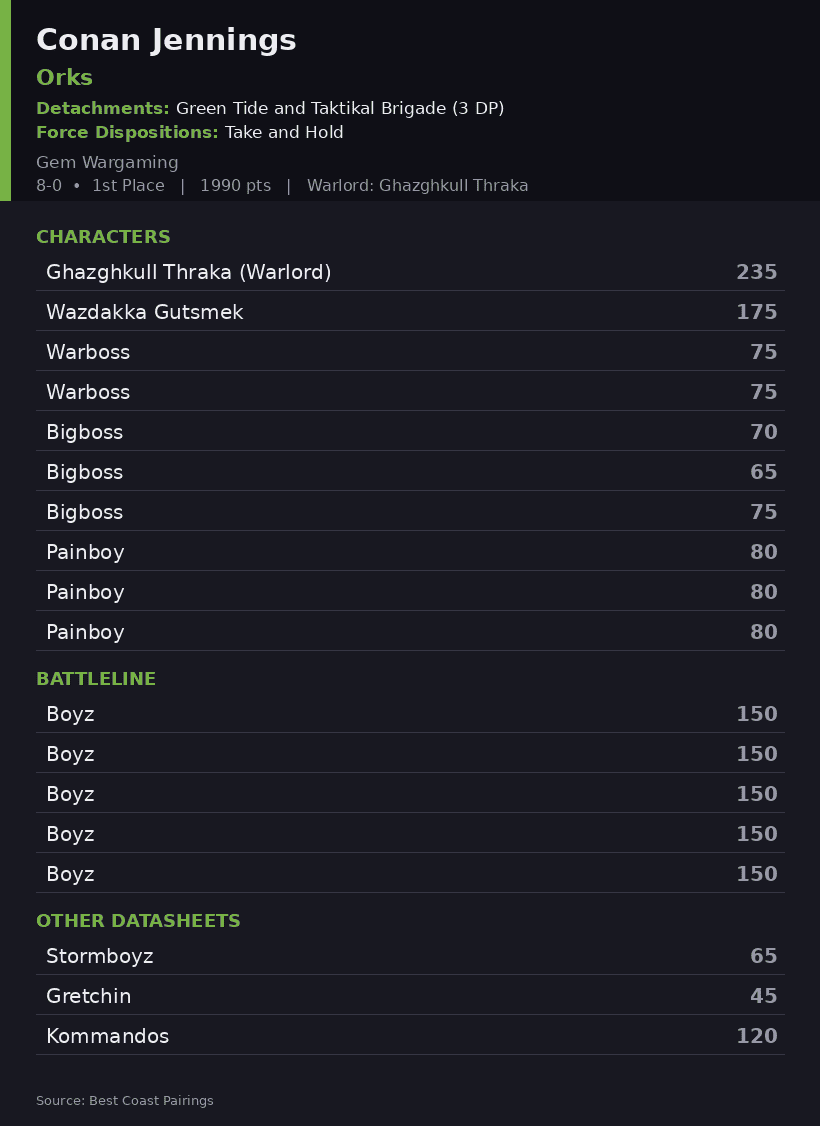
Task: Click the BATTLELINE section header
Action: tap(96, 679)
